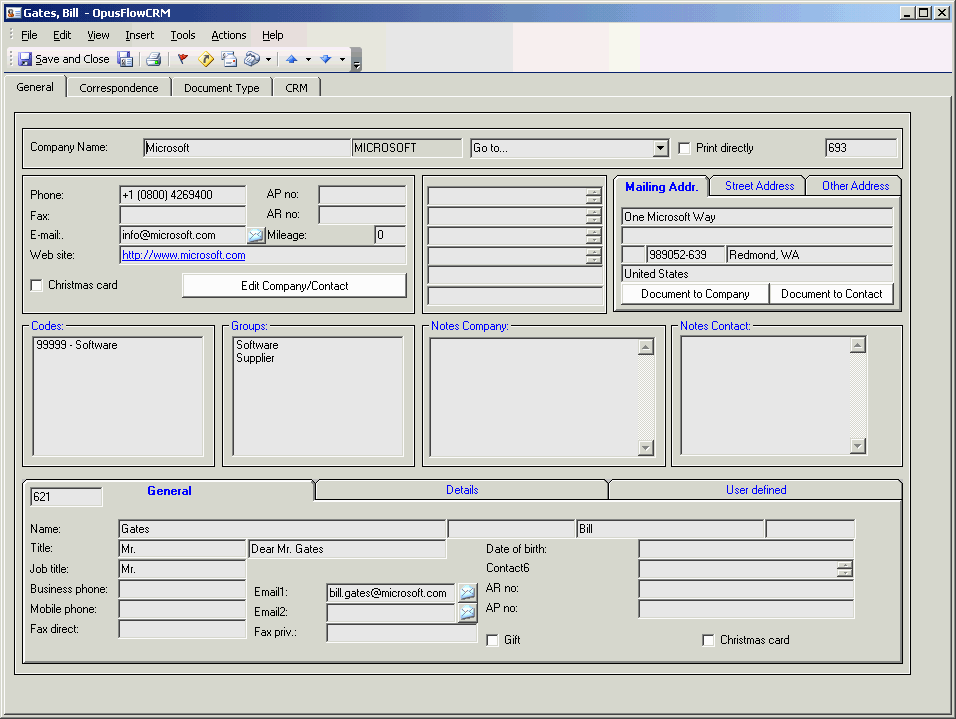The width and height of the screenshot is (956, 719).
Task: Click the address field 'One Microsoft Way'
Action: click(757, 217)
